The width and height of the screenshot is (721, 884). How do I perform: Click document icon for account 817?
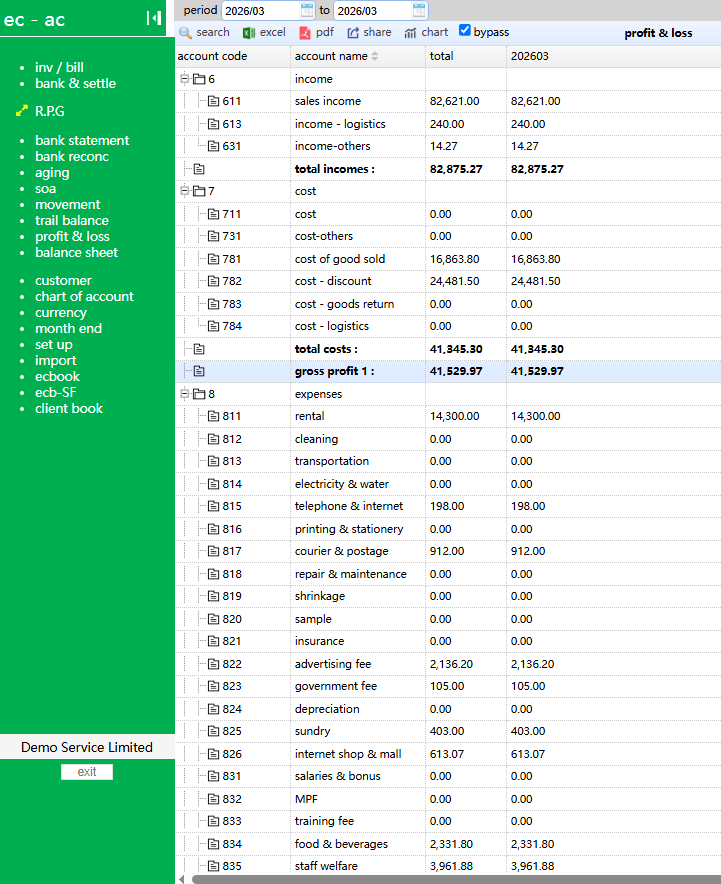click(214, 551)
